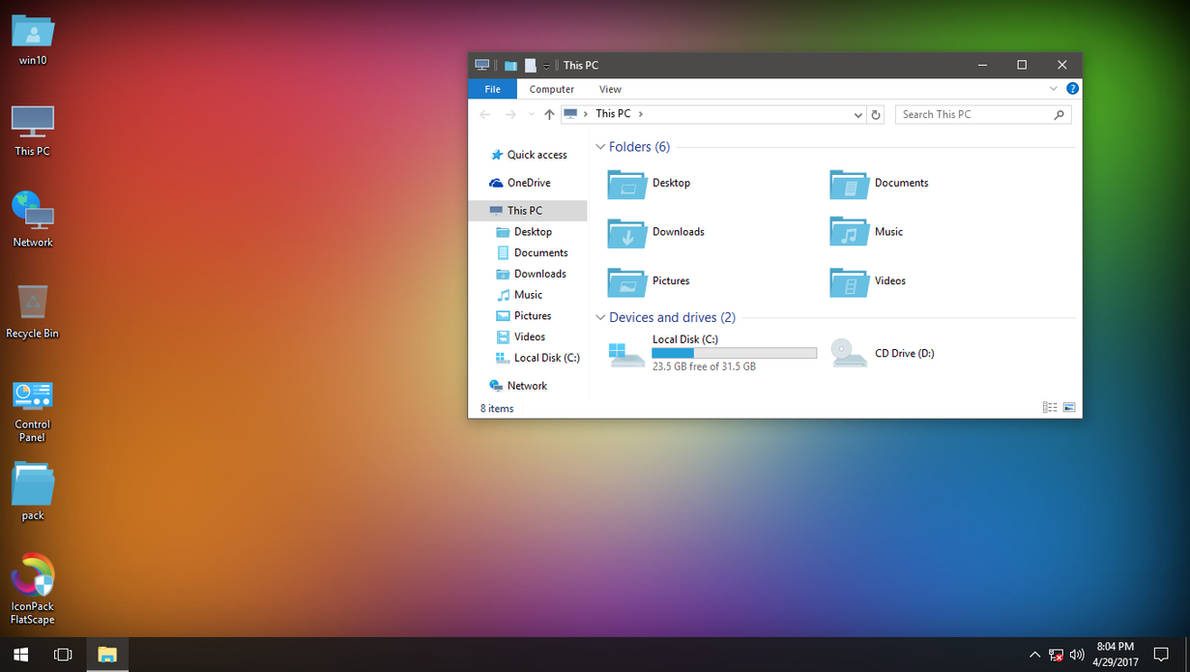This screenshot has height=672, width=1190.
Task: Collapse the Devices and drives (2) group
Action: click(x=600, y=317)
